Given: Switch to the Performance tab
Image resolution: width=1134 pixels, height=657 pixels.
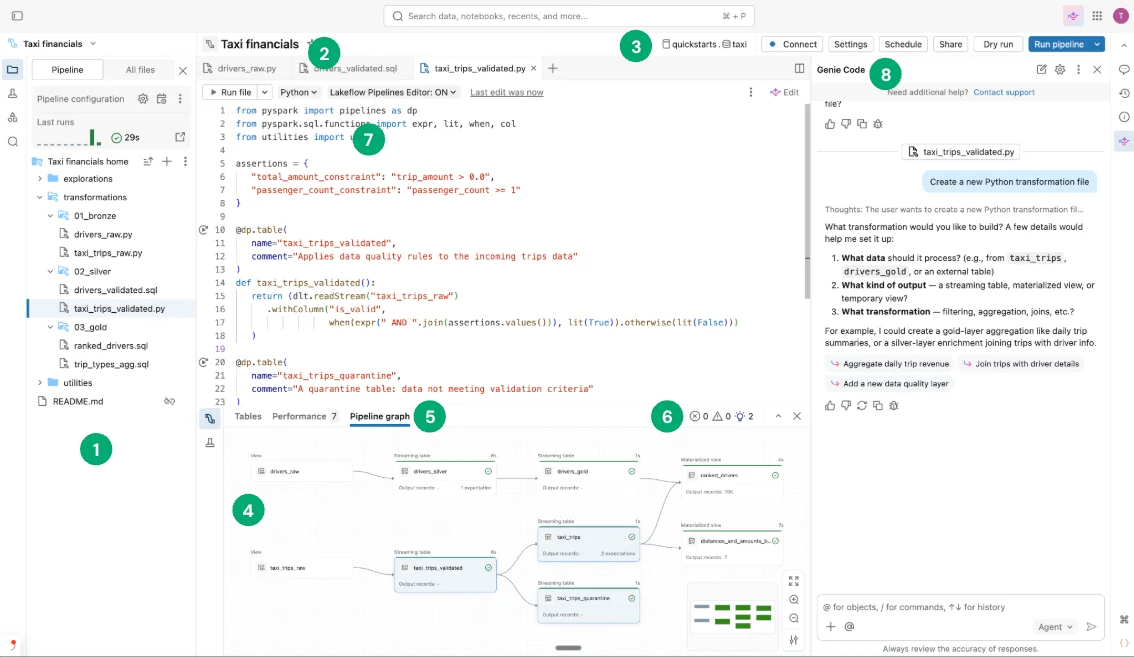Looking at the screenshot, I should [304, 416].
